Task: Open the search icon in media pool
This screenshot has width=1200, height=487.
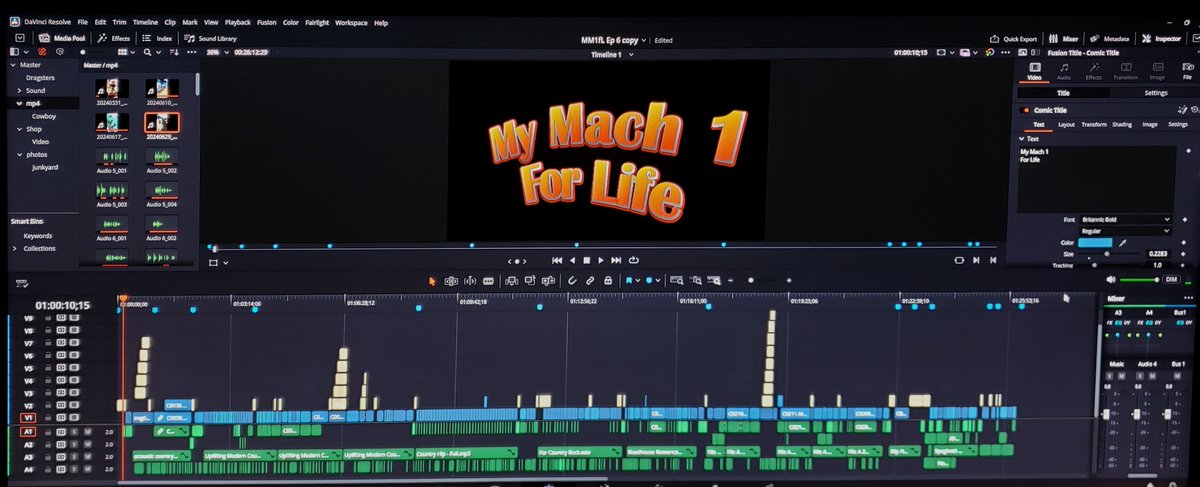Action: [148, 51]
